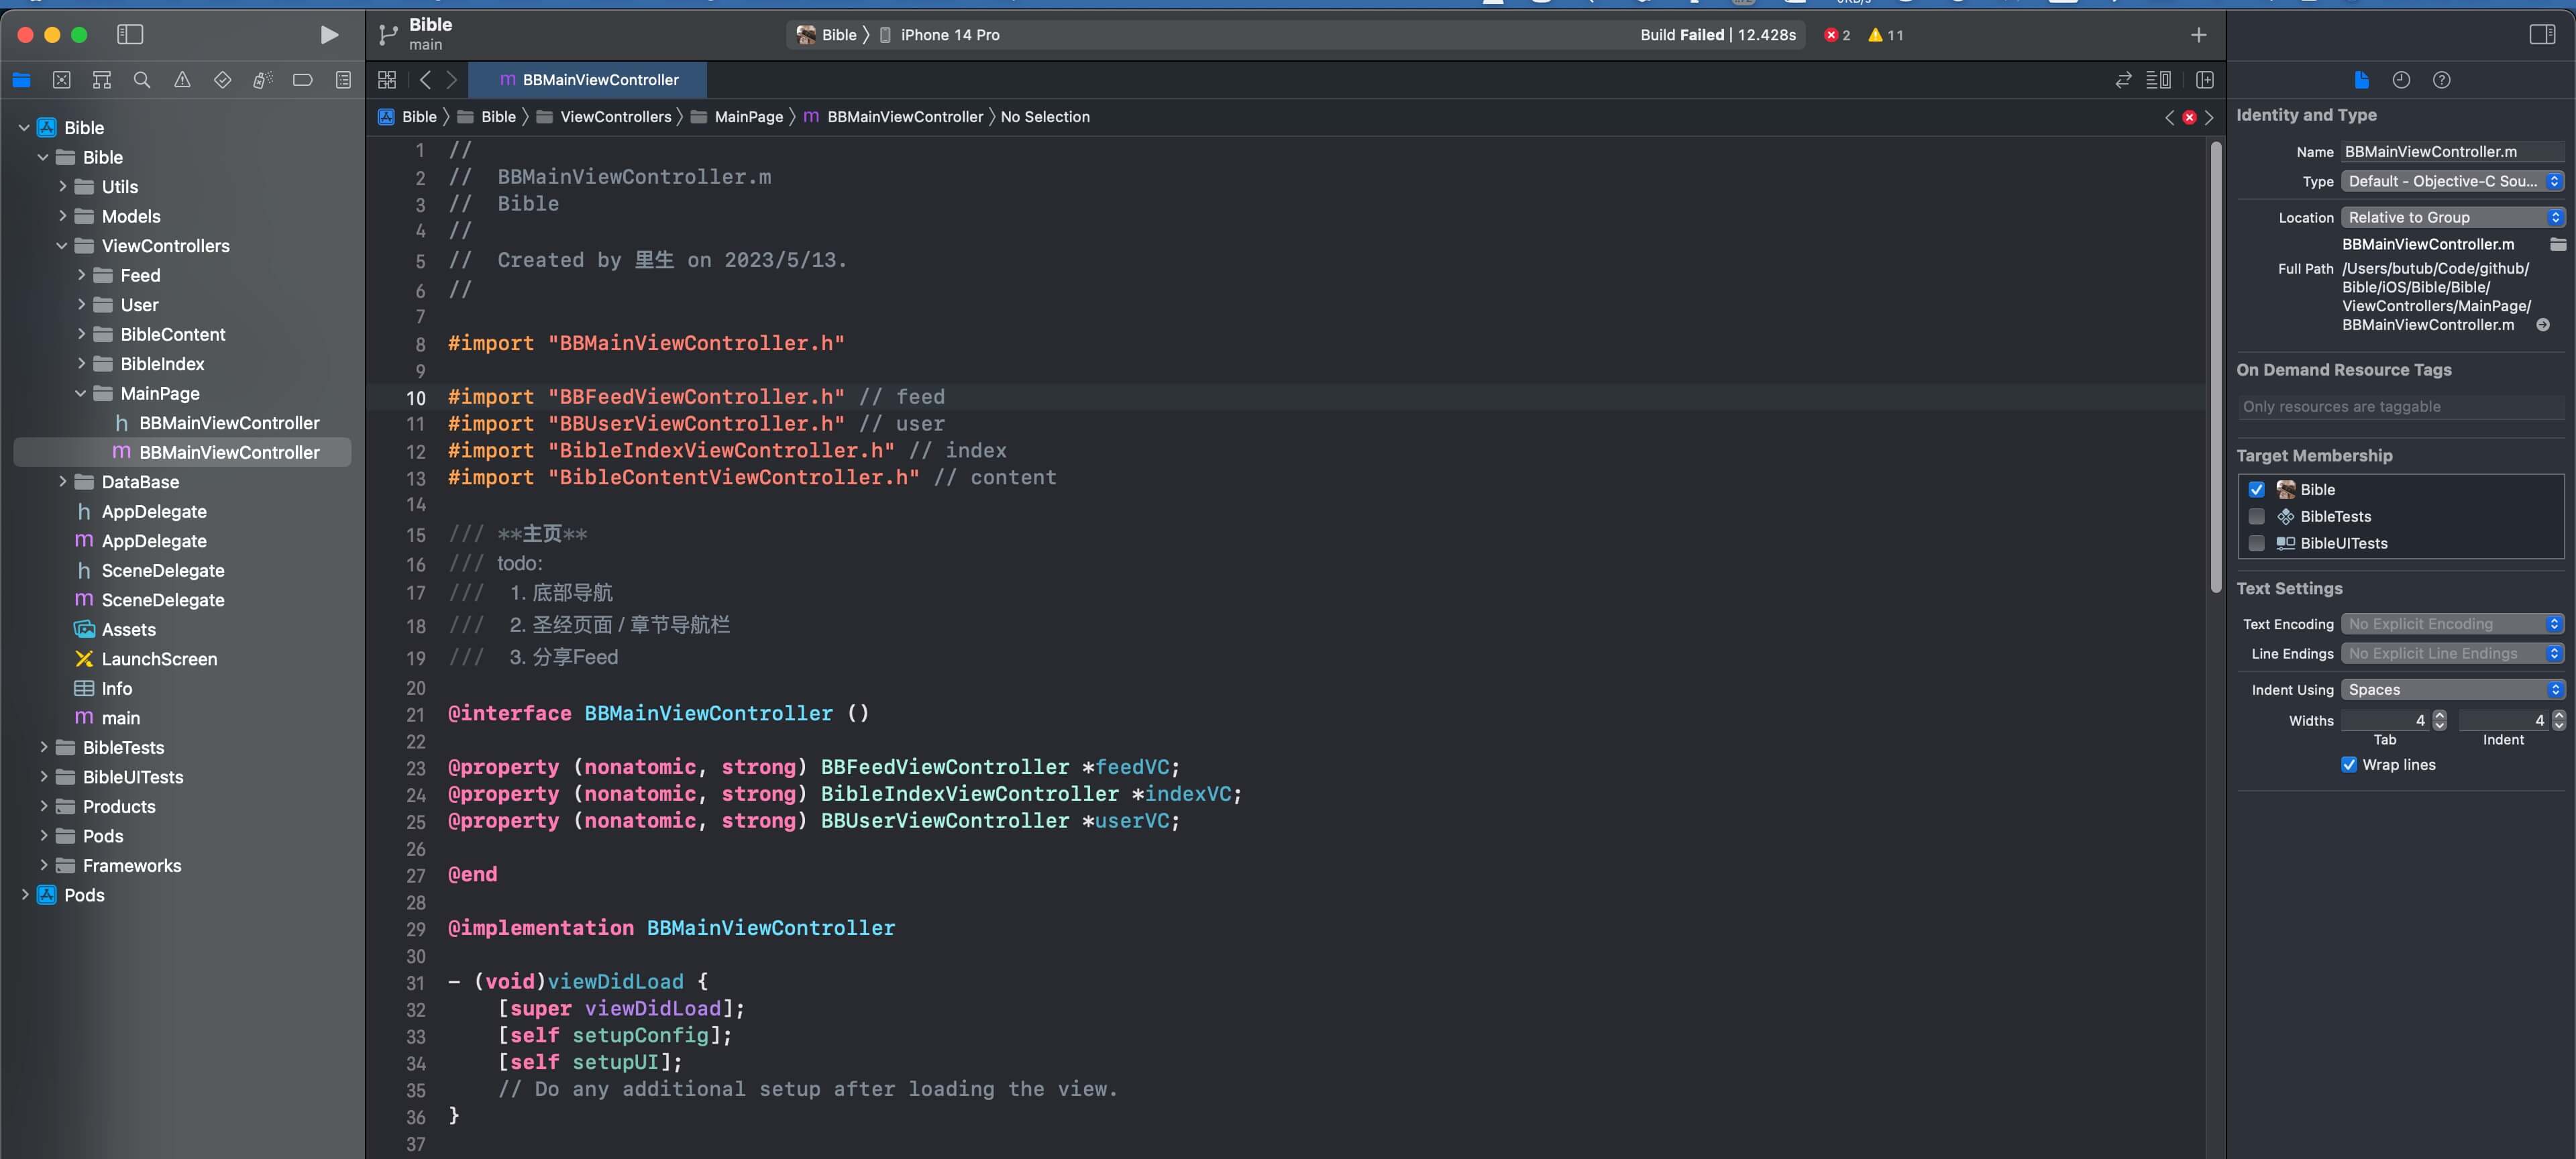The height and width of the screenshot is (1159, 2576).
Task: Toggle the Wrap lines checkbox
Action: pos(2349,764)
